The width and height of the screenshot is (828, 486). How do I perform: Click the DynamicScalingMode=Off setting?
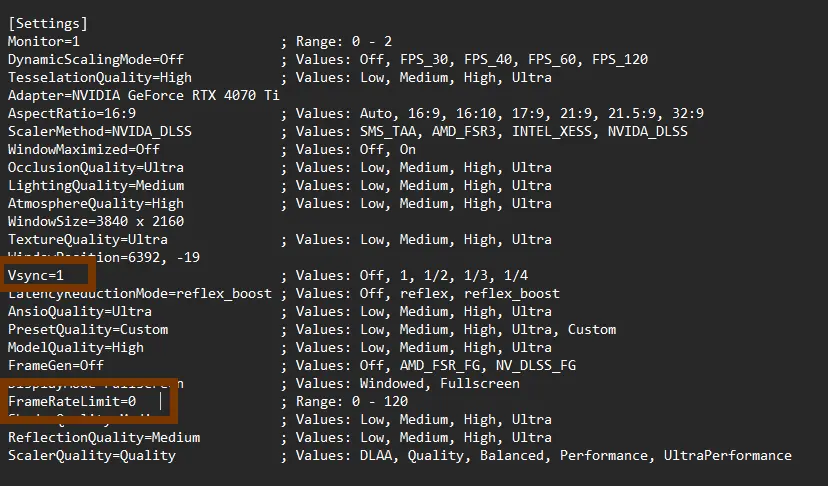[96, 60]
